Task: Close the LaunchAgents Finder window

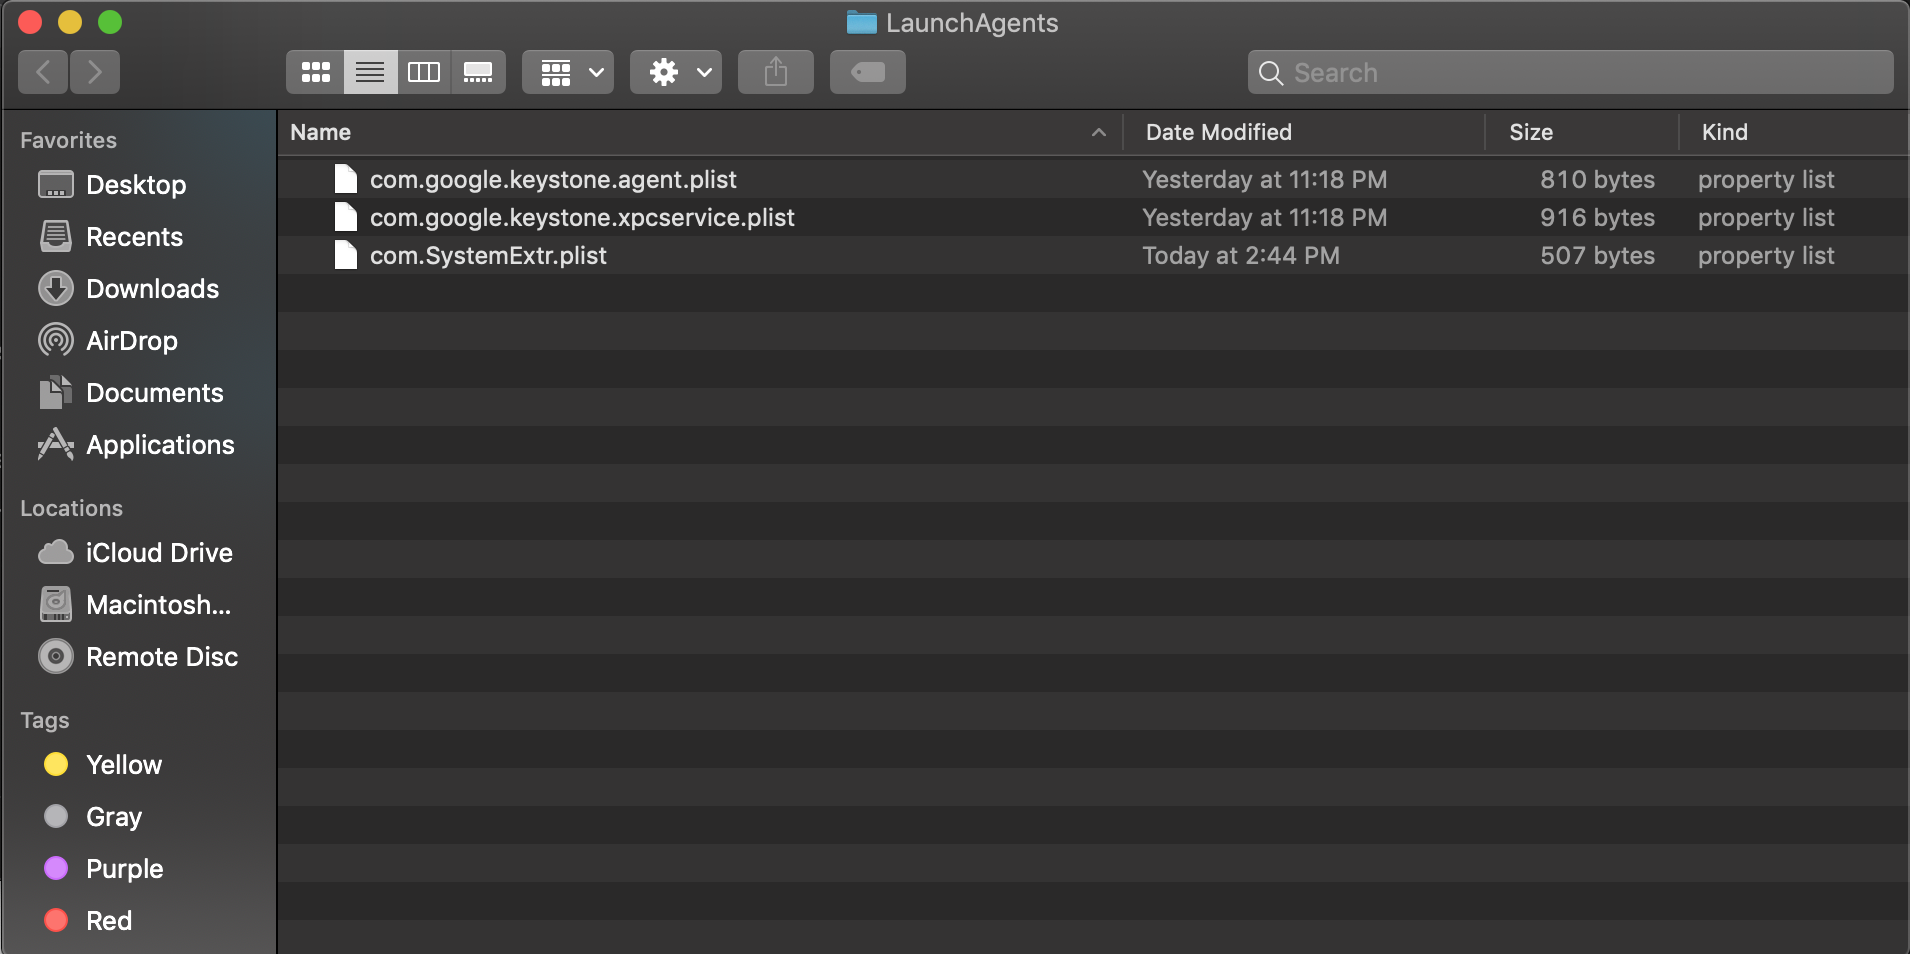Action: [30, 22]
